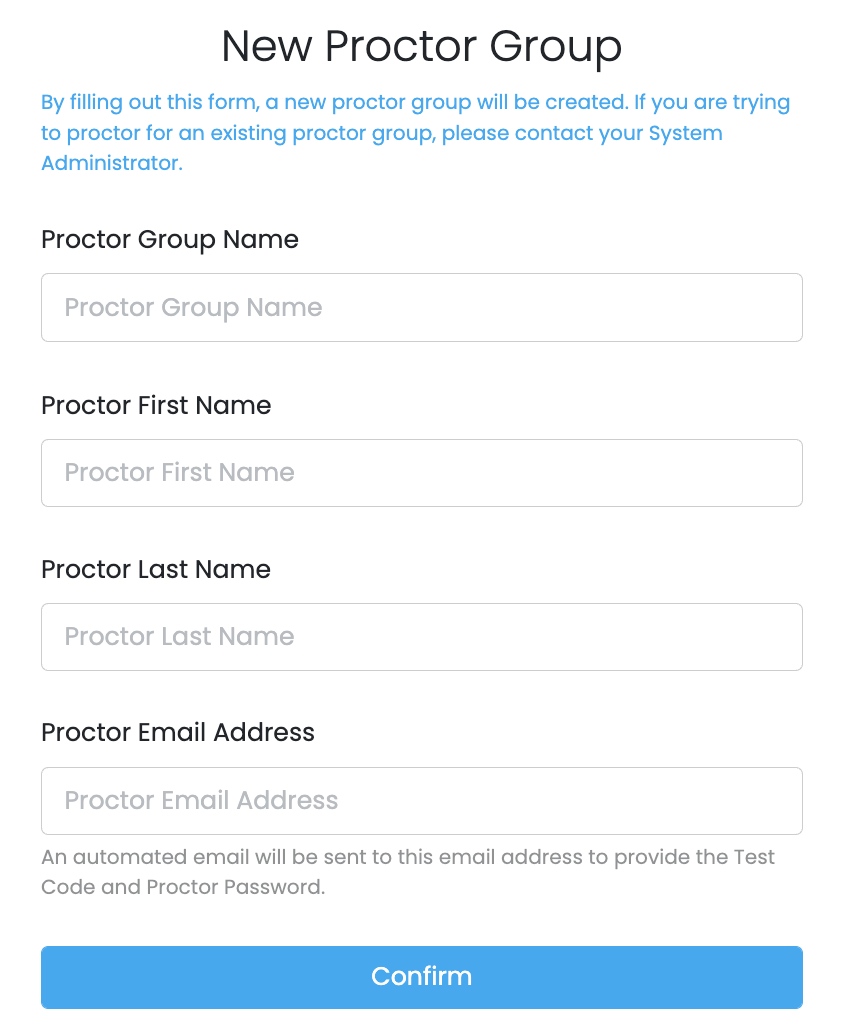Click the "Proctor Email Address" field label

pos(178,733)
